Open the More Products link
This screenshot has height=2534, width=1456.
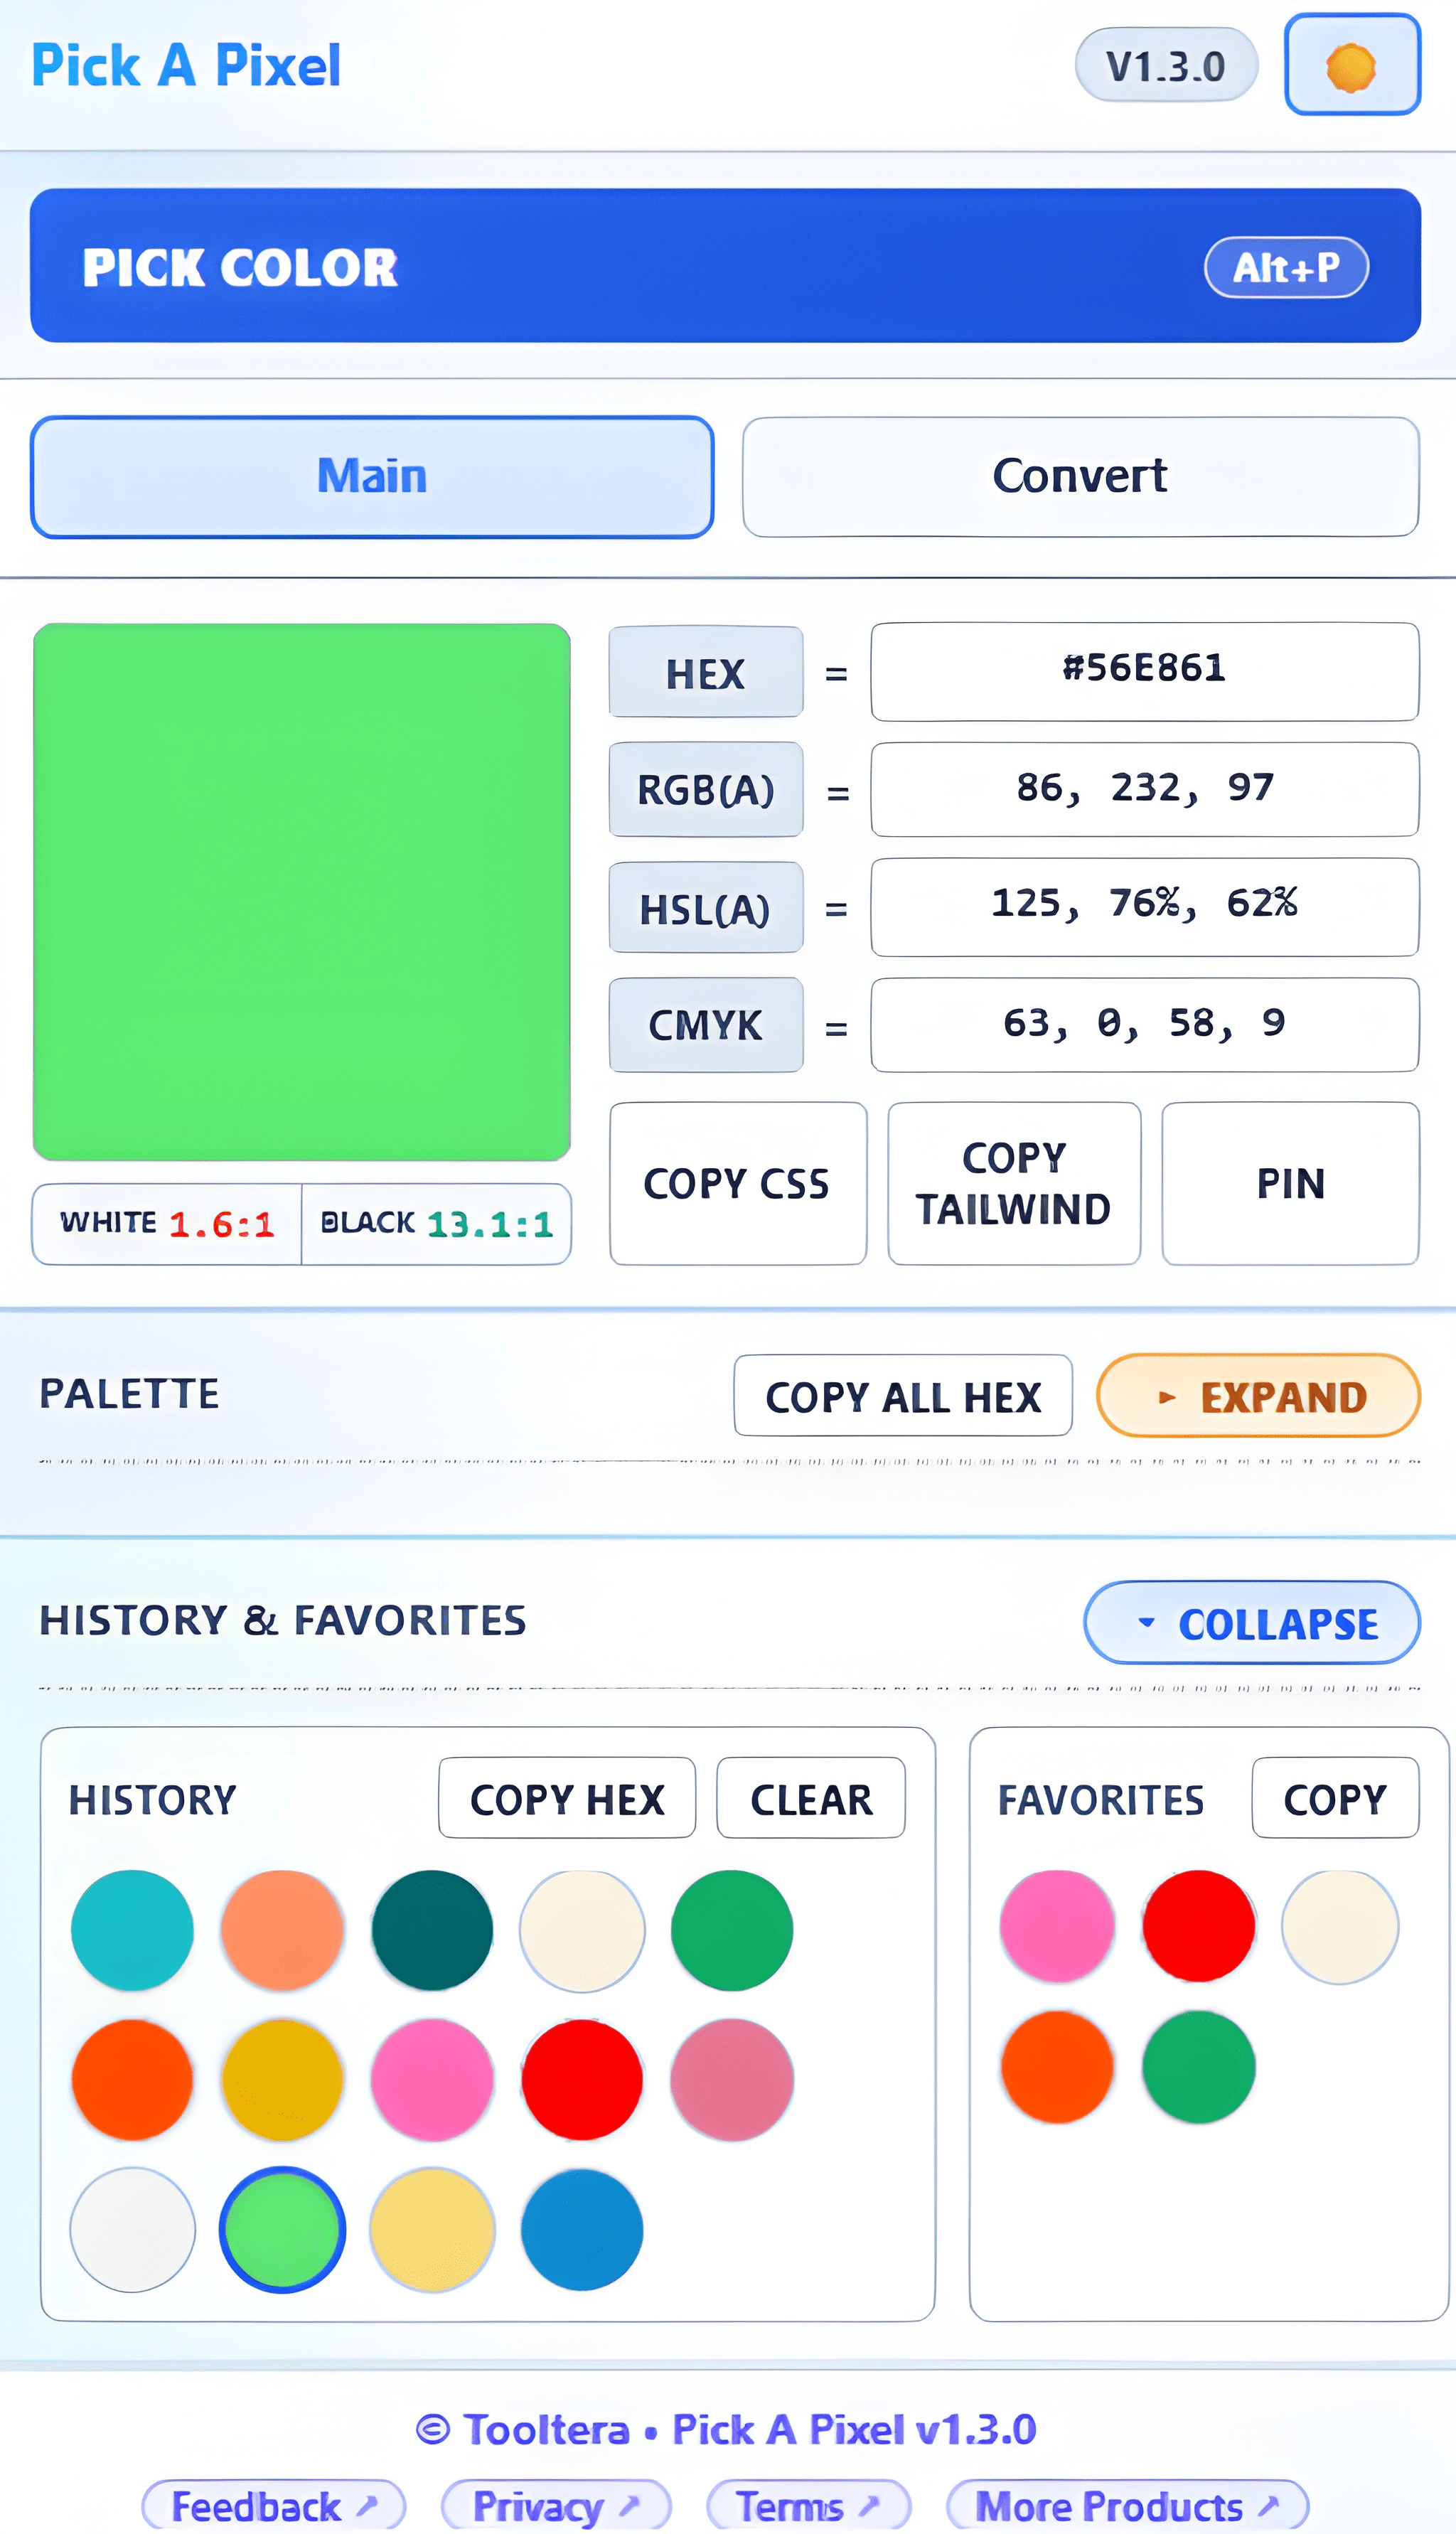pyautogui.click(x=1127, y=2507)
